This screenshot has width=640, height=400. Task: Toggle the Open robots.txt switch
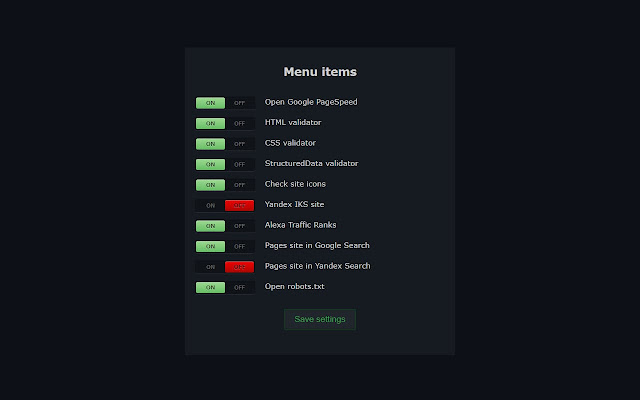coord(225,287)
